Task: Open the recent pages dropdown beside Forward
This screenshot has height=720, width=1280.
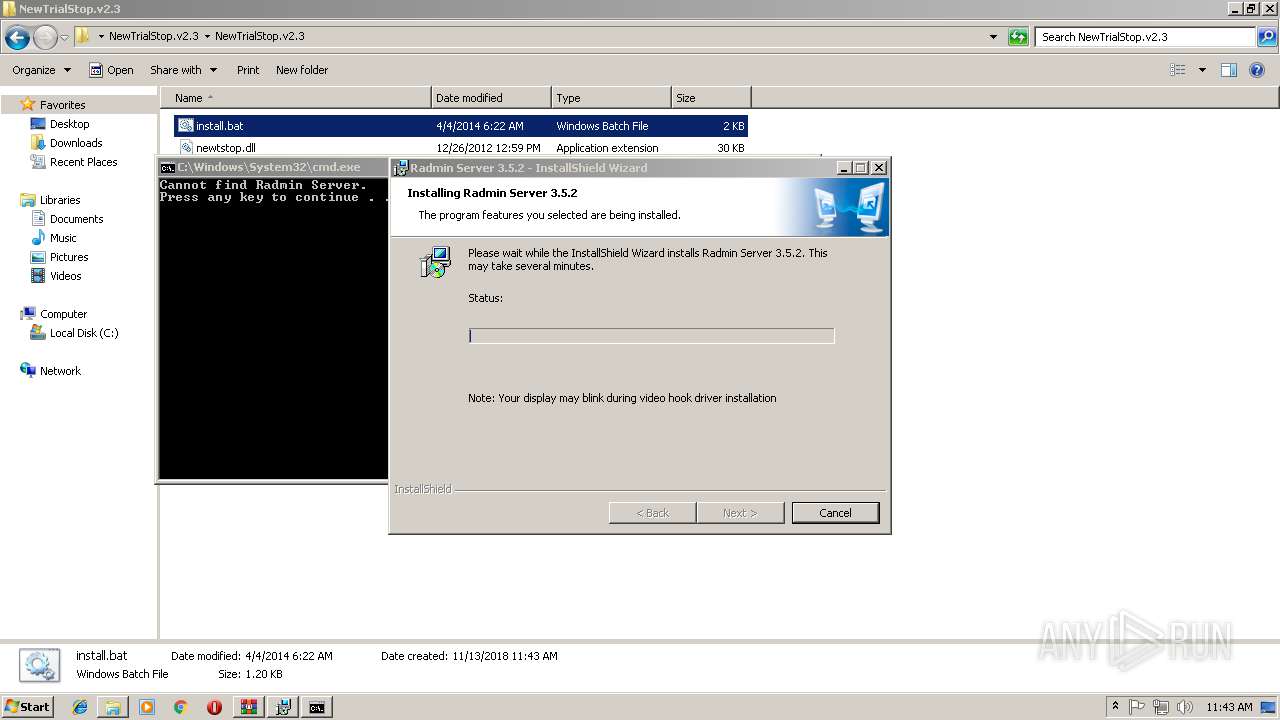Action: 64,38
